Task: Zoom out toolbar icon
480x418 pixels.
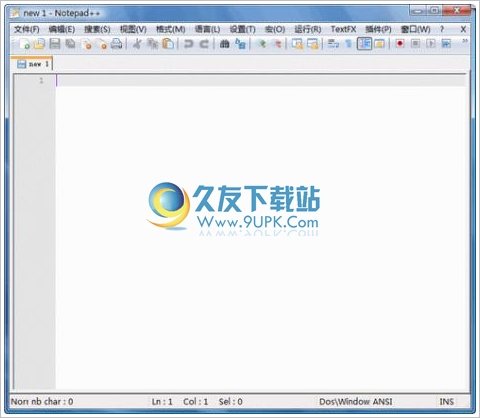Action: click(277, 44)
